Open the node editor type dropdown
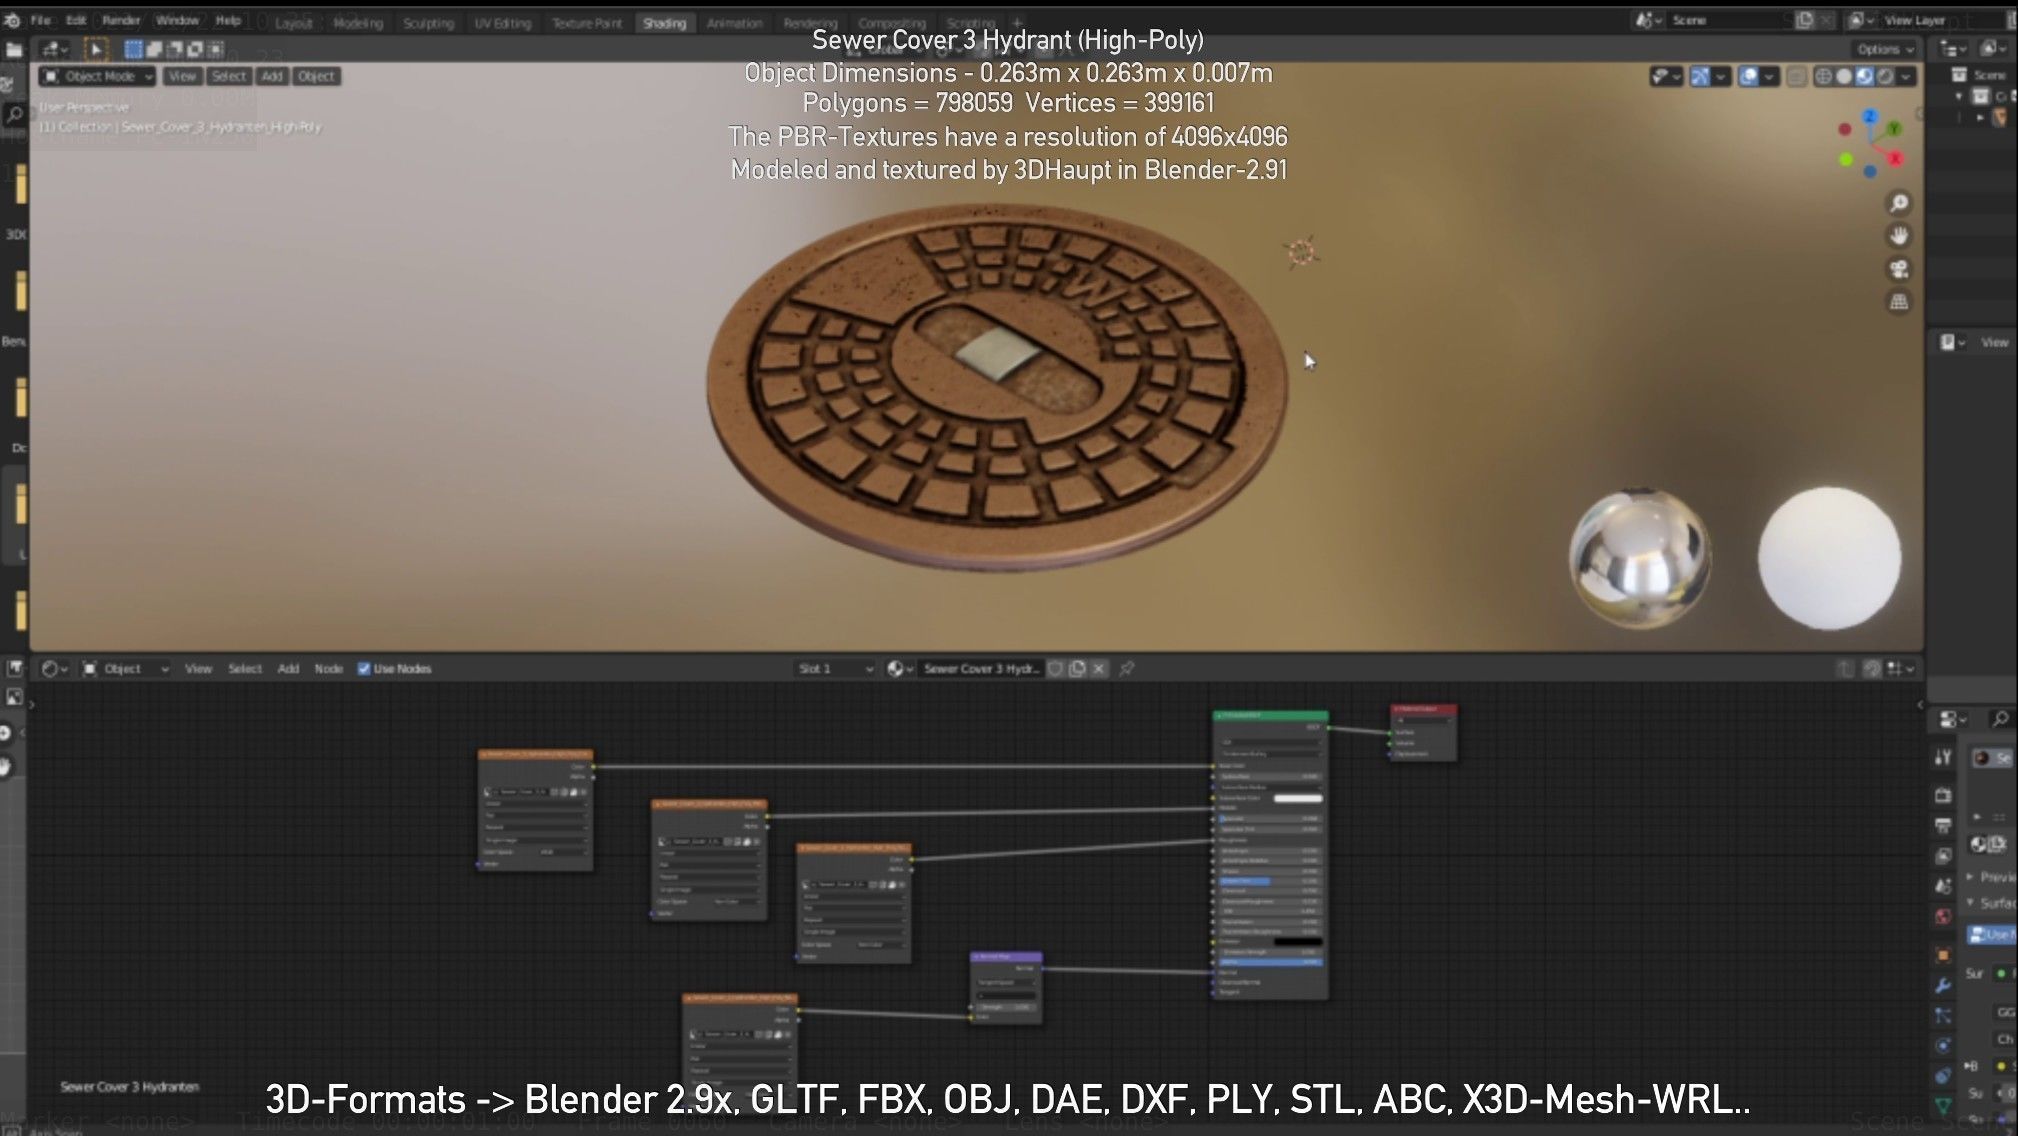This screenshot has width=2018, height=1136. [54, 669]
